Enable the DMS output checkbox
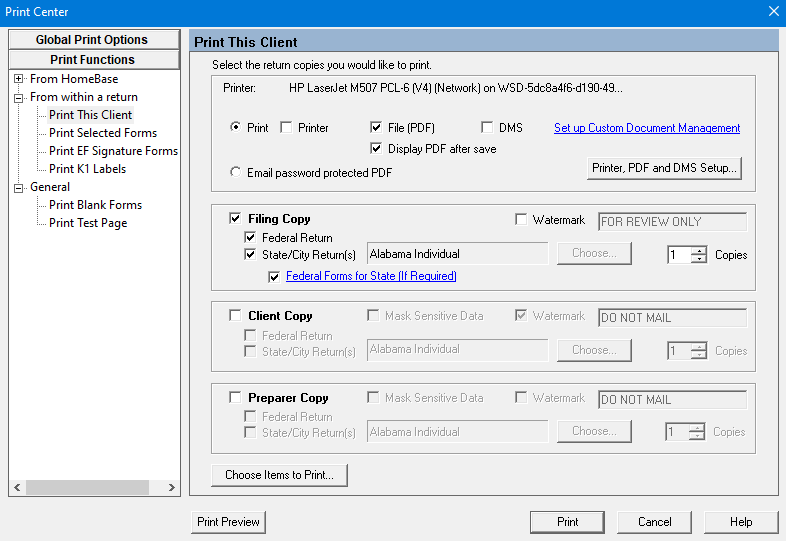The width and height of the screenshot is (786, 541). (x=488, y=128)
